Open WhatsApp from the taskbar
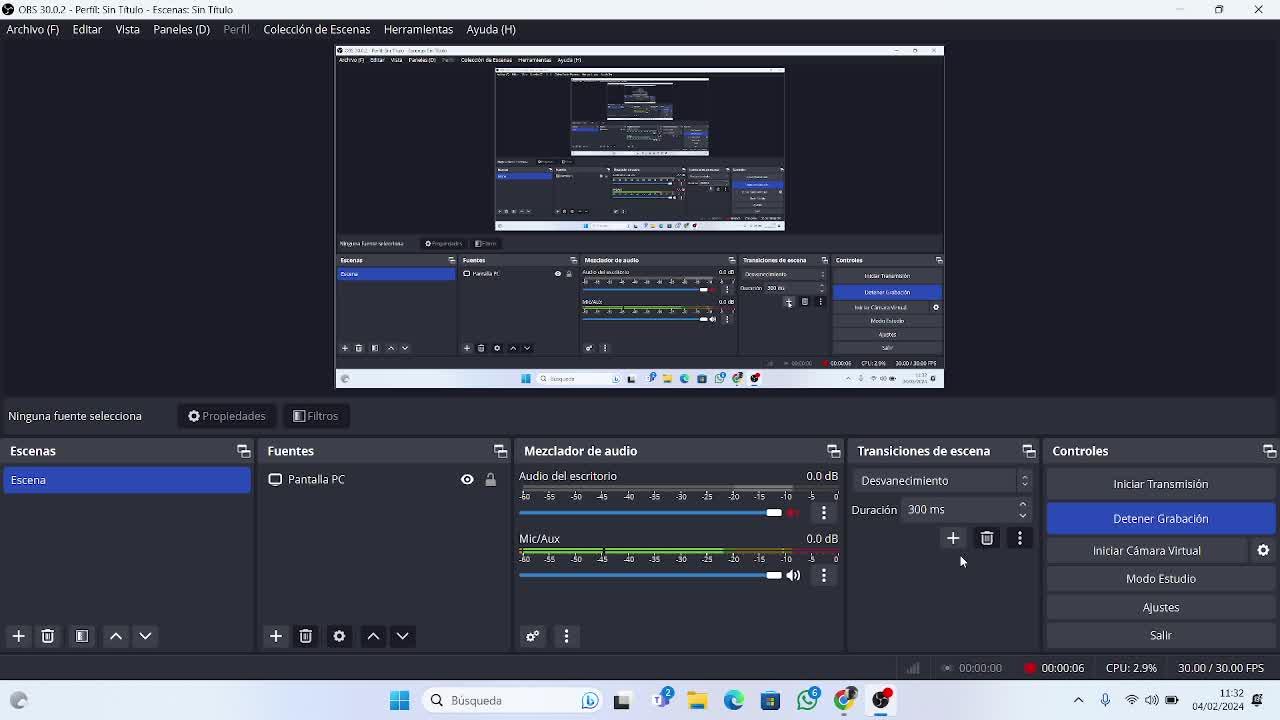This screenshot has height=720, width=1280. coord(808,700)
